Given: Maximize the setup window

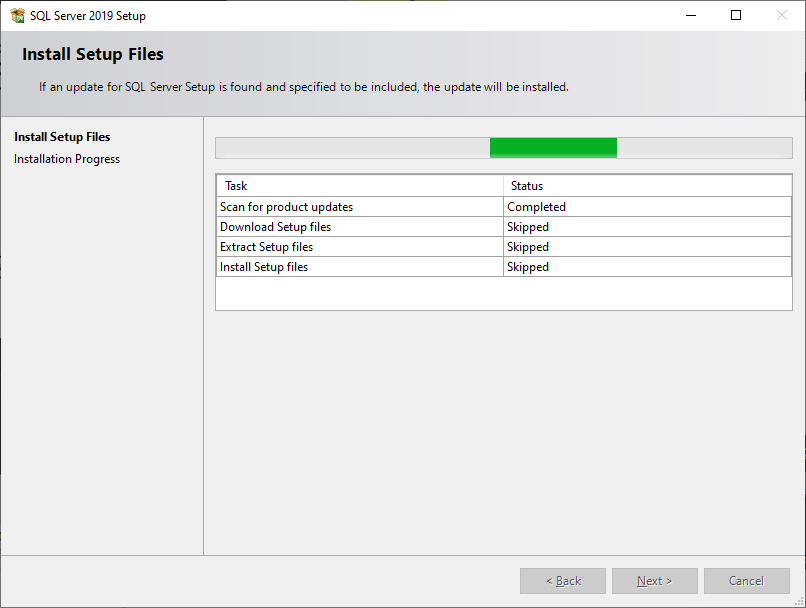Looking at the screenshot, I should coord(737,15).
